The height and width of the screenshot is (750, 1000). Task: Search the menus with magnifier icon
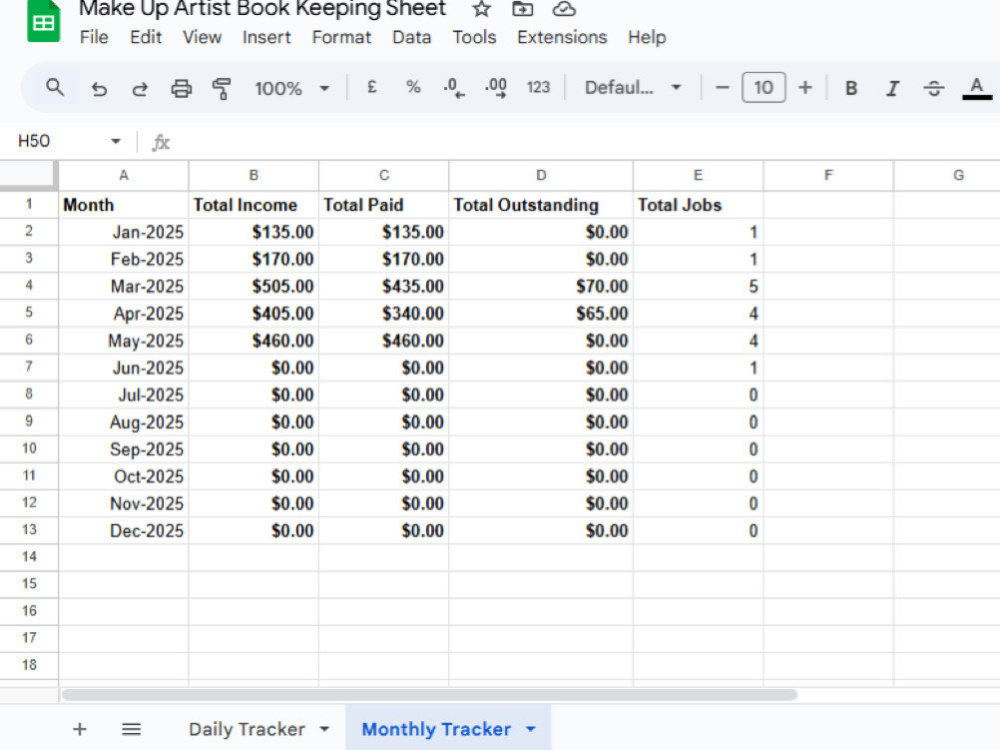coord(55,87)
